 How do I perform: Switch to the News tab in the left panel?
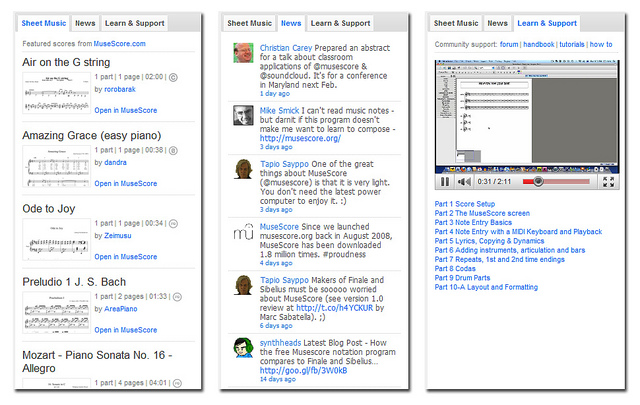pyautogui.click(x=85, y=22)
